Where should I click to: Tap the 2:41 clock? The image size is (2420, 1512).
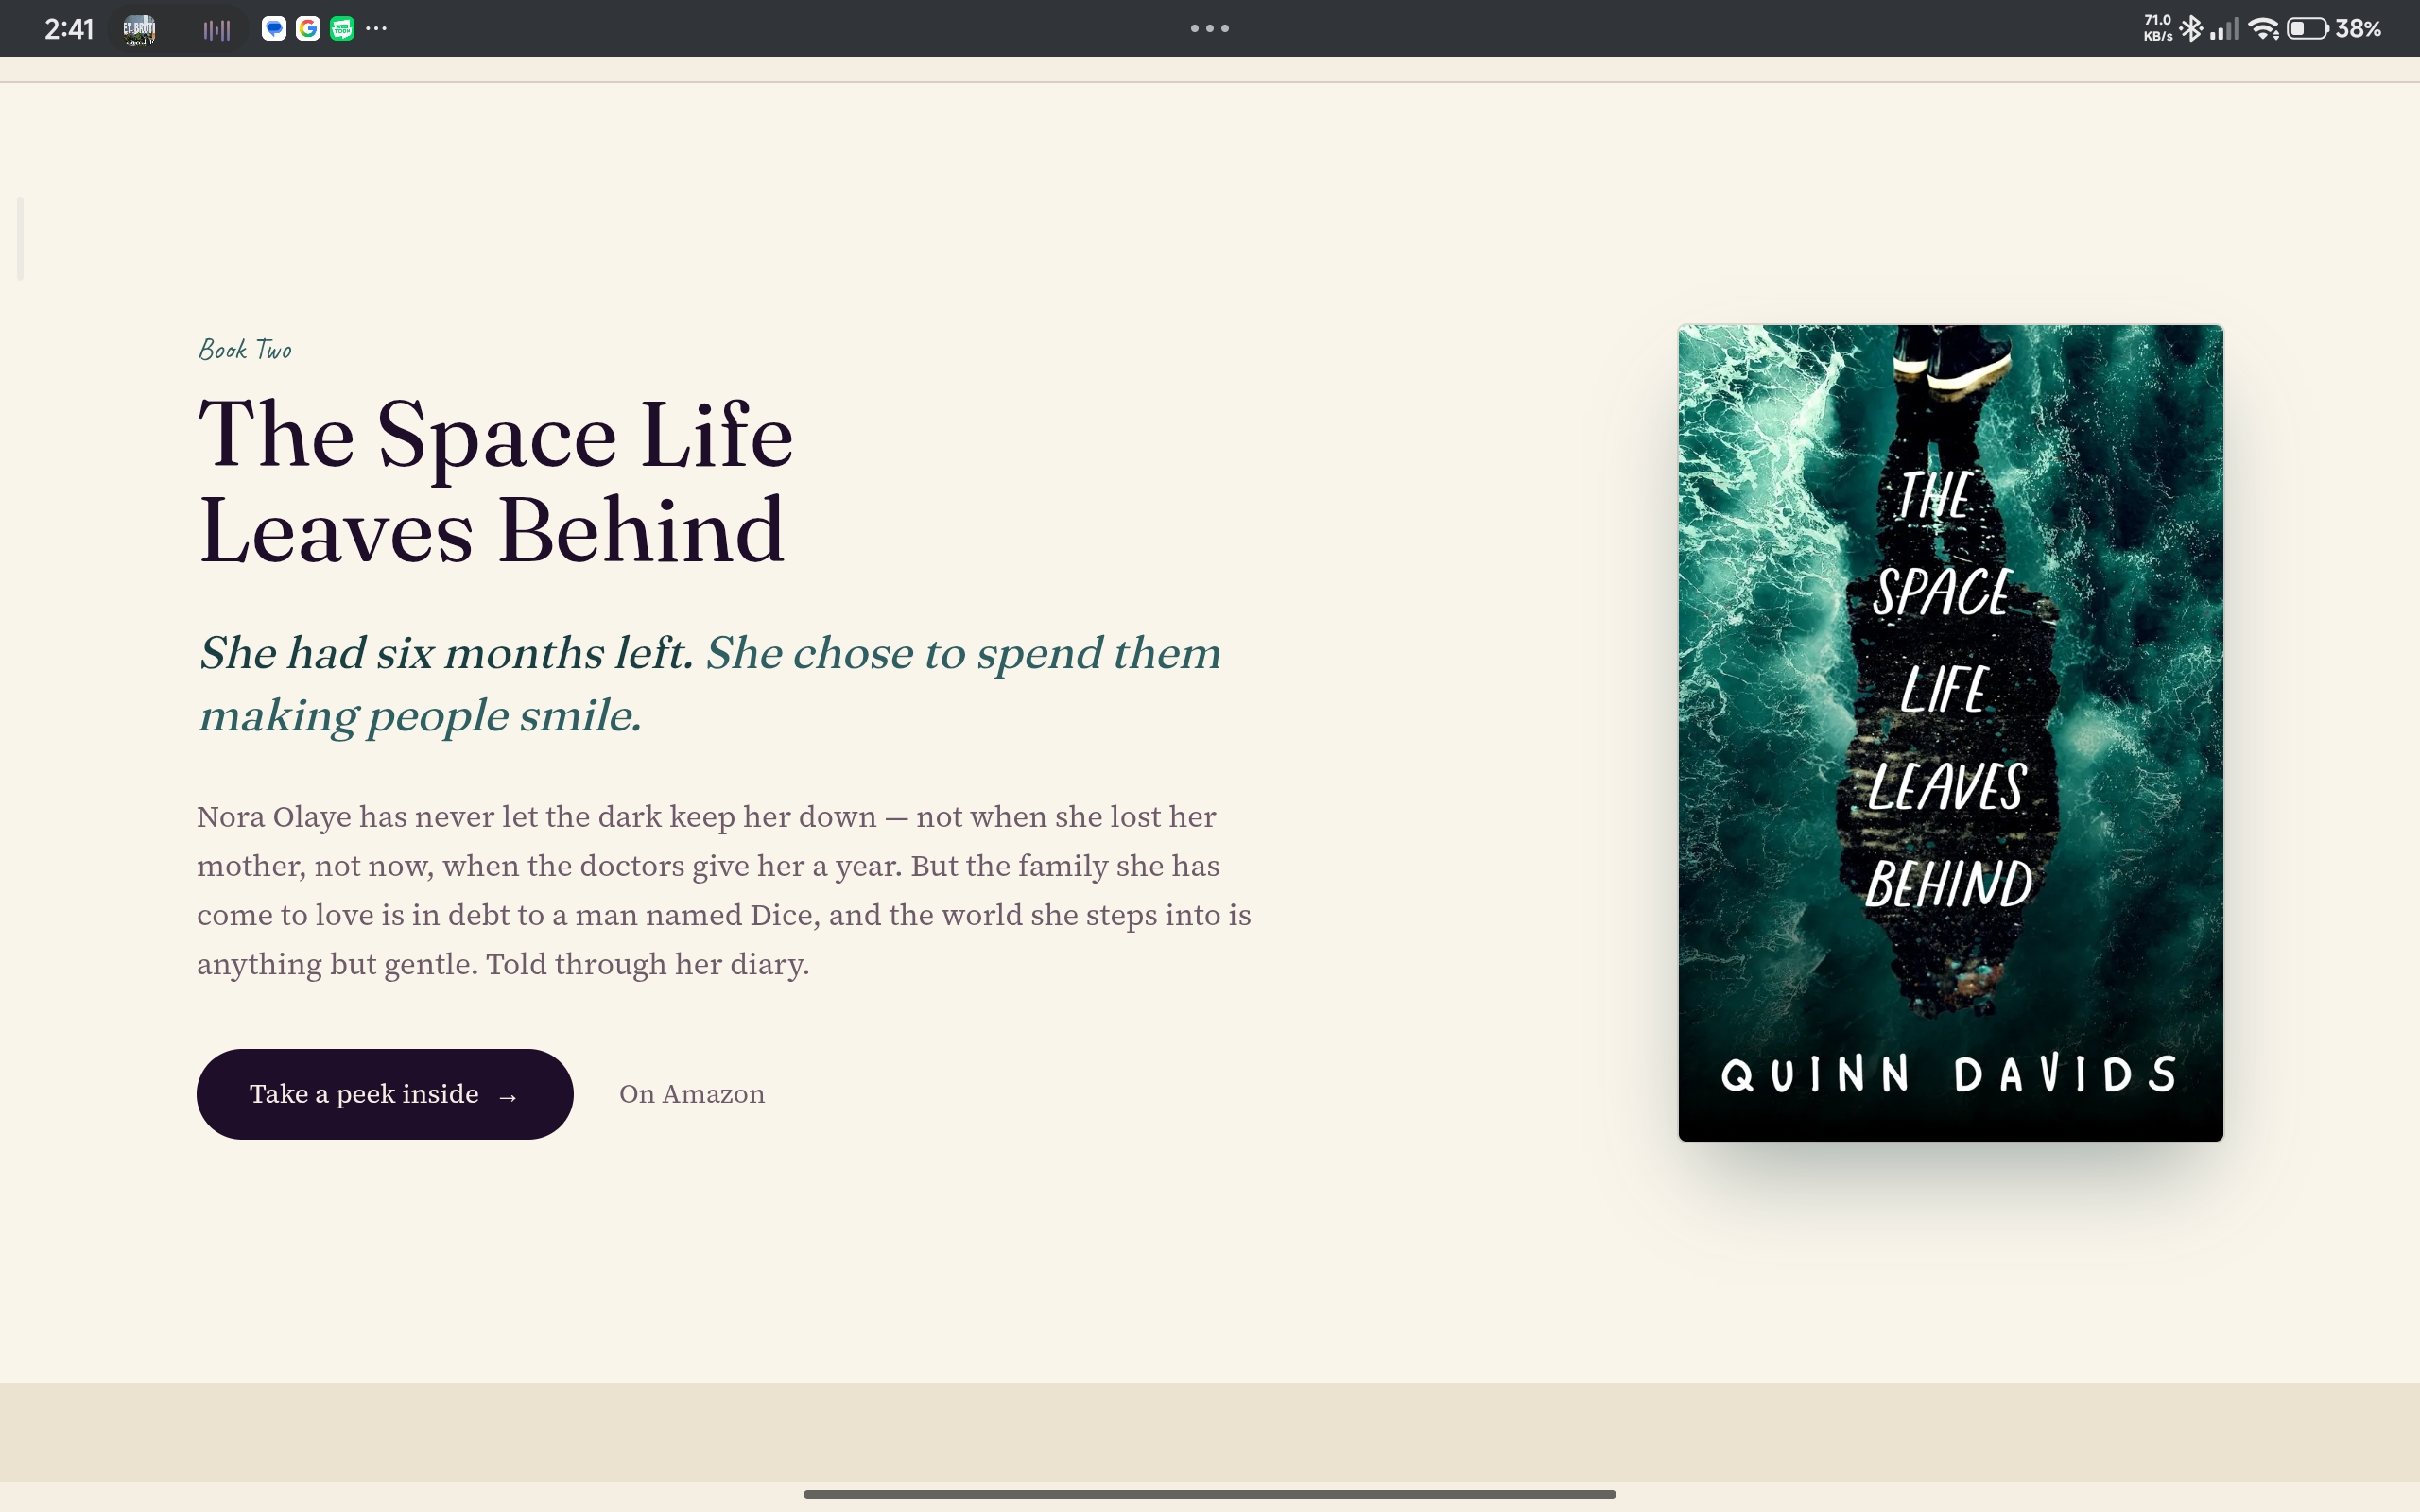[x=69, y=29]
